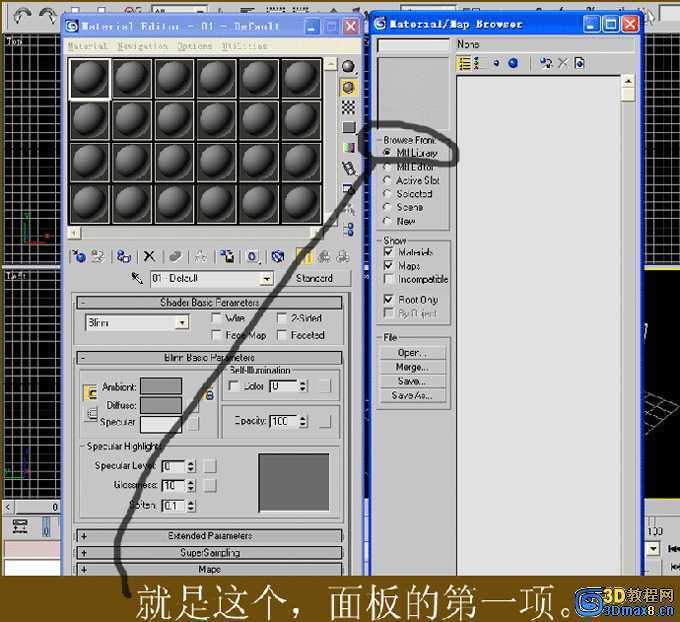Image resolution: width=680 pixels, height=622 pixels.
Task: Open Blinn shader type dropdown
Action: coord(182,323)
